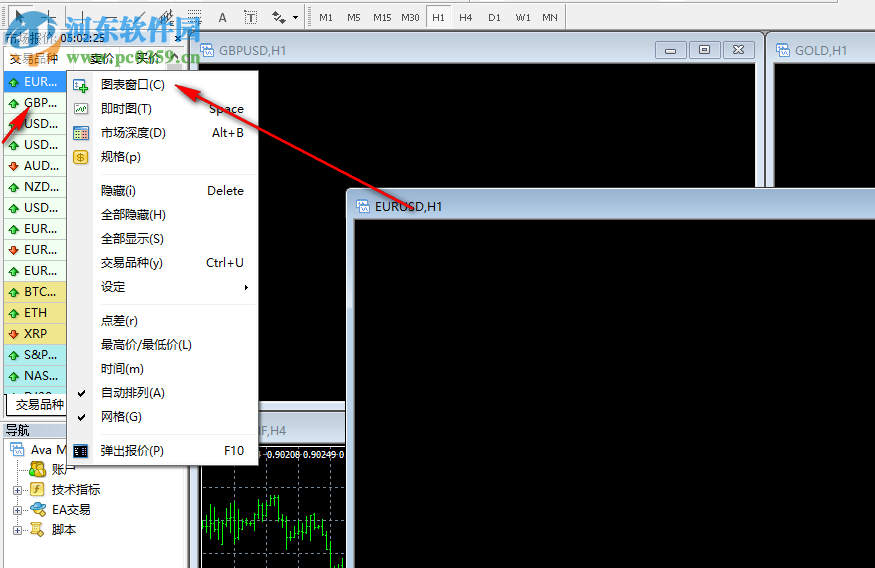Toggle 点差(r) spread column
875x568 pixels.
click(162, 321)
